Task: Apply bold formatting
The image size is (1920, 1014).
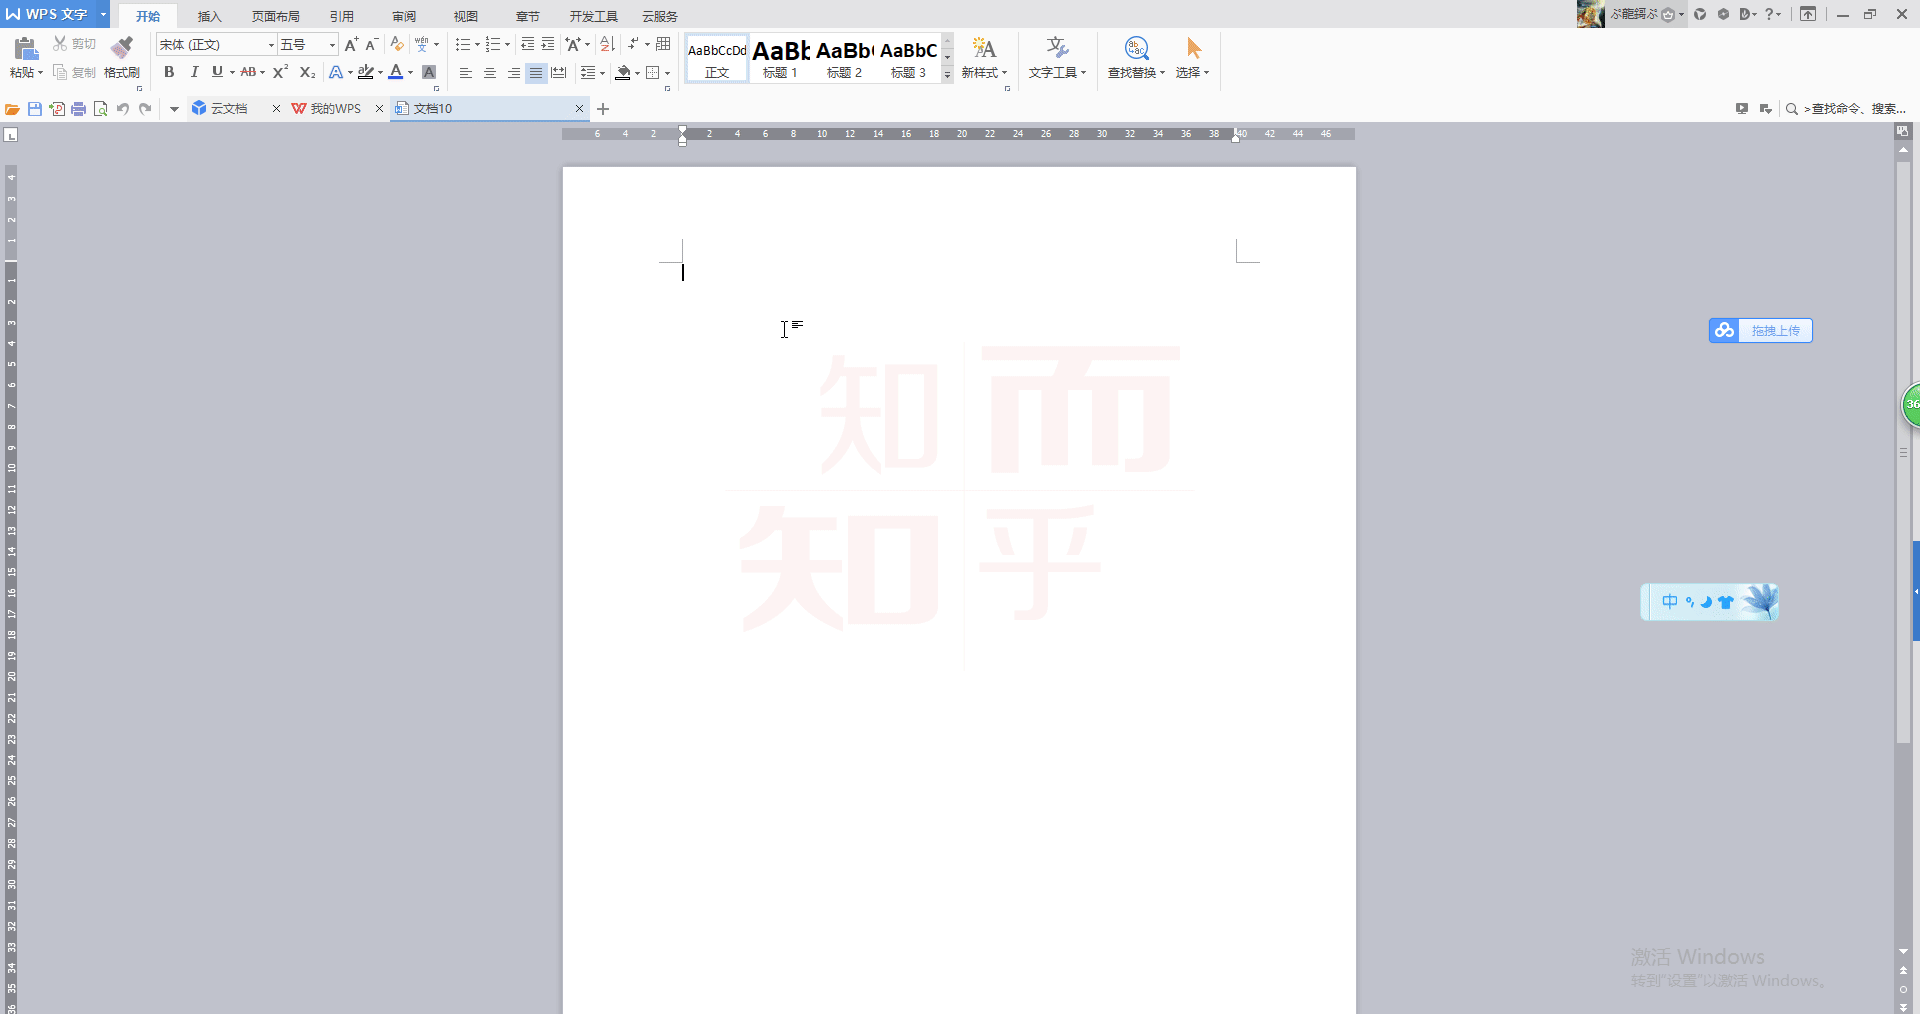Action: 168,71
